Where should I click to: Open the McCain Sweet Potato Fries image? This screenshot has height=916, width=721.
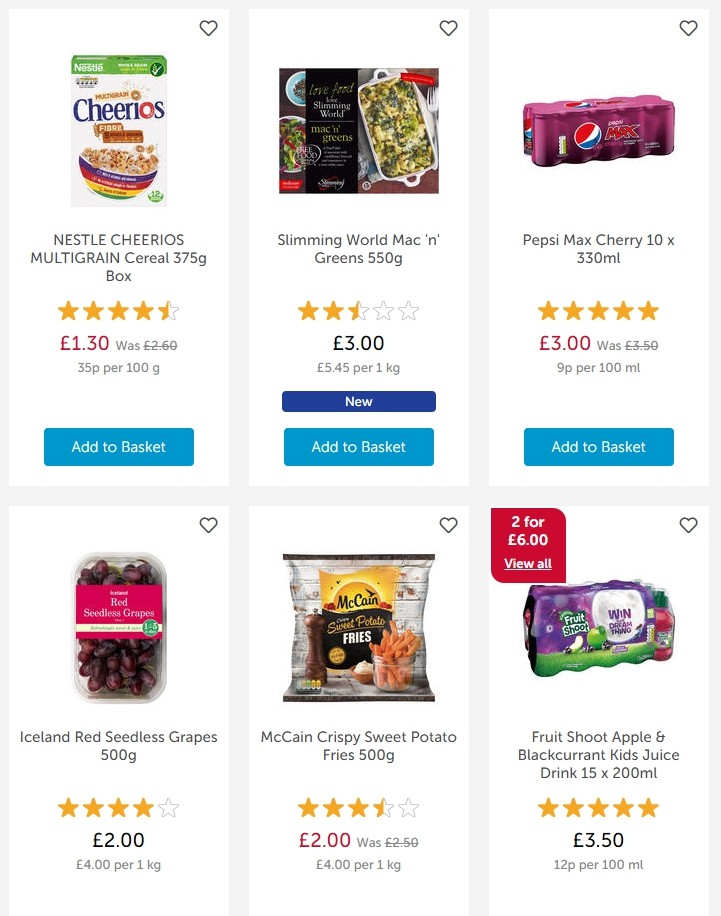point(359,627)
